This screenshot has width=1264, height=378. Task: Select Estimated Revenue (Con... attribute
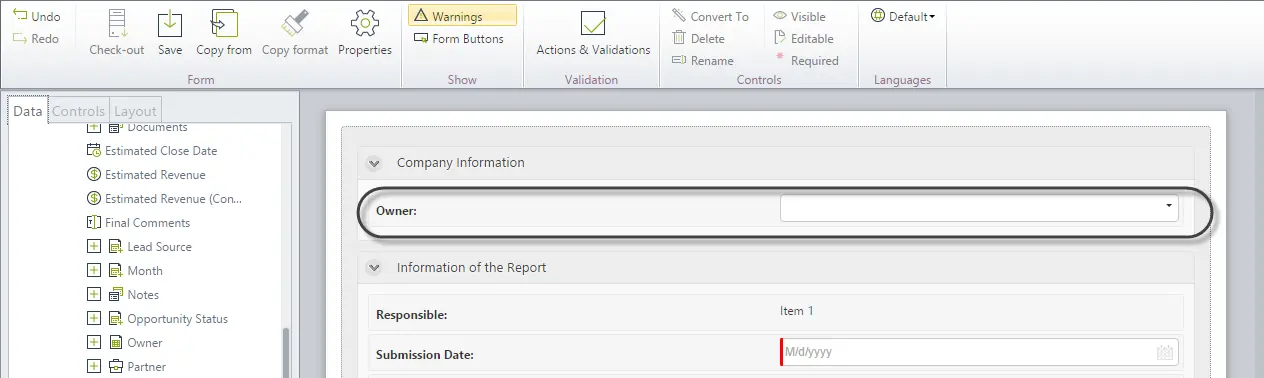(165, 199)
